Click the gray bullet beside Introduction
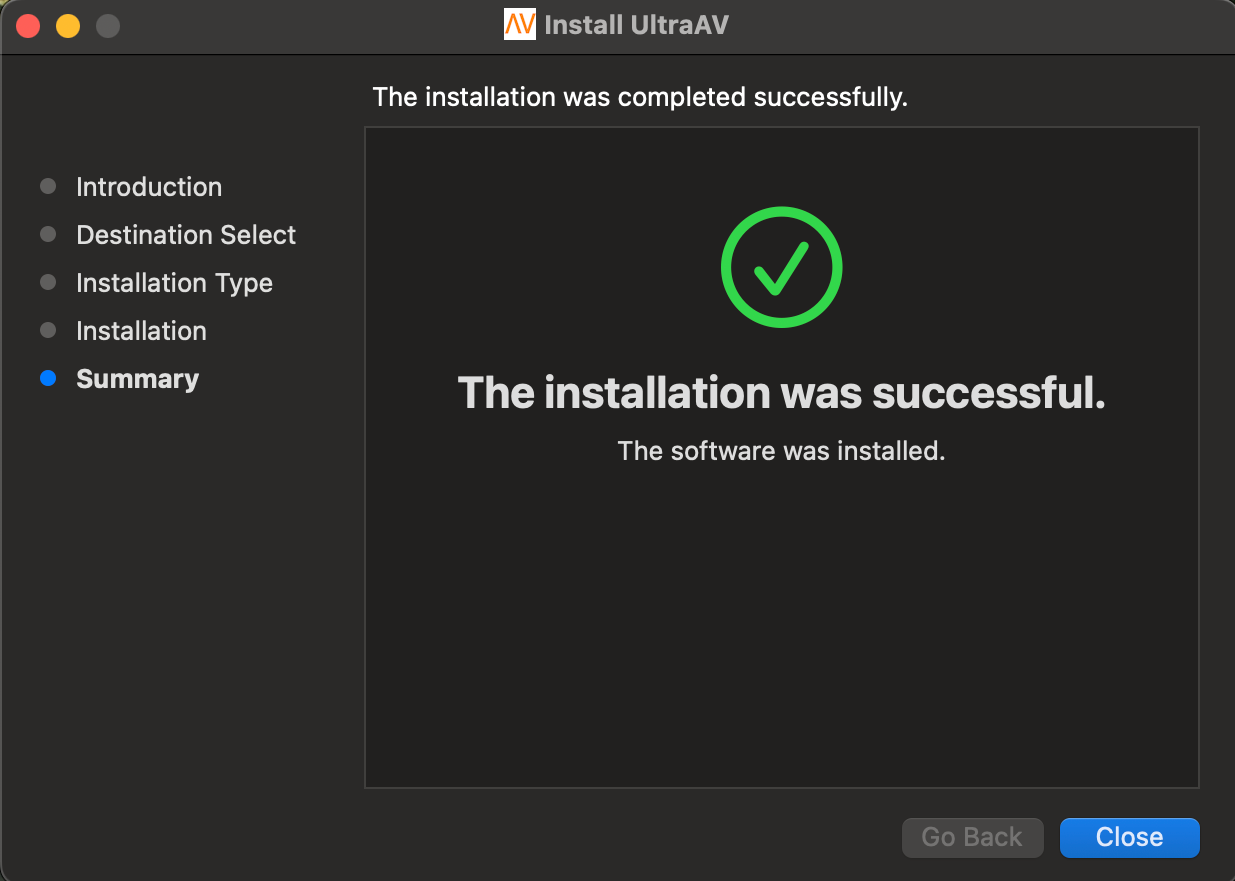The height and width of the screenshot is (881, 1235). 47,187
